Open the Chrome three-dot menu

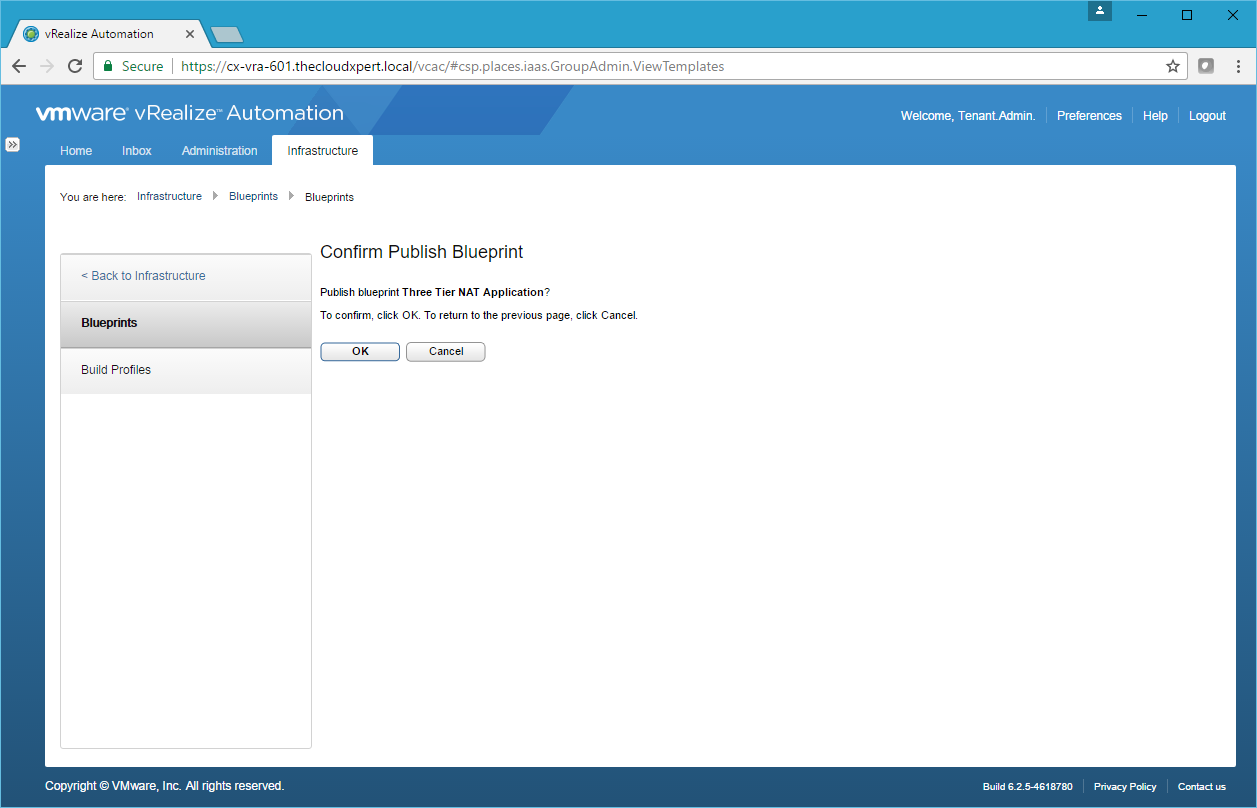[1237, 66]
